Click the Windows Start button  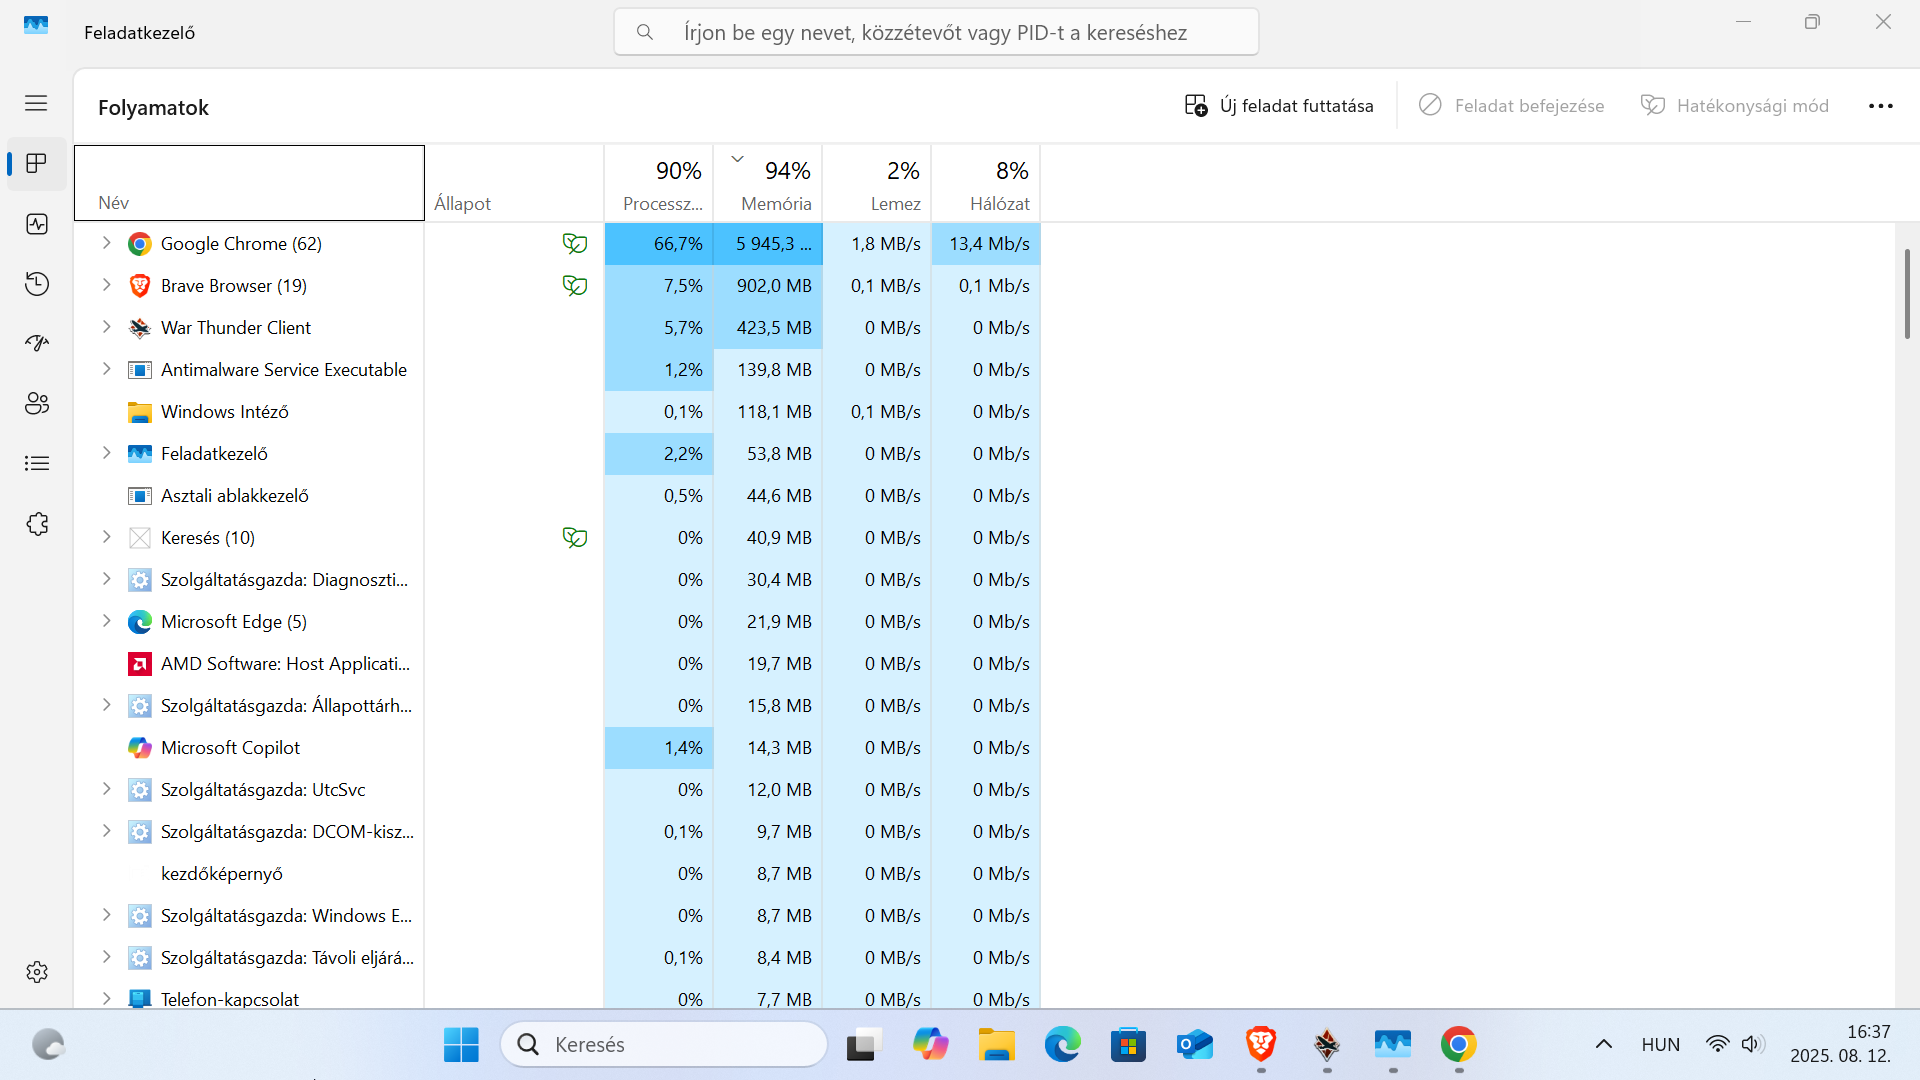click(x=461, y=1045)
